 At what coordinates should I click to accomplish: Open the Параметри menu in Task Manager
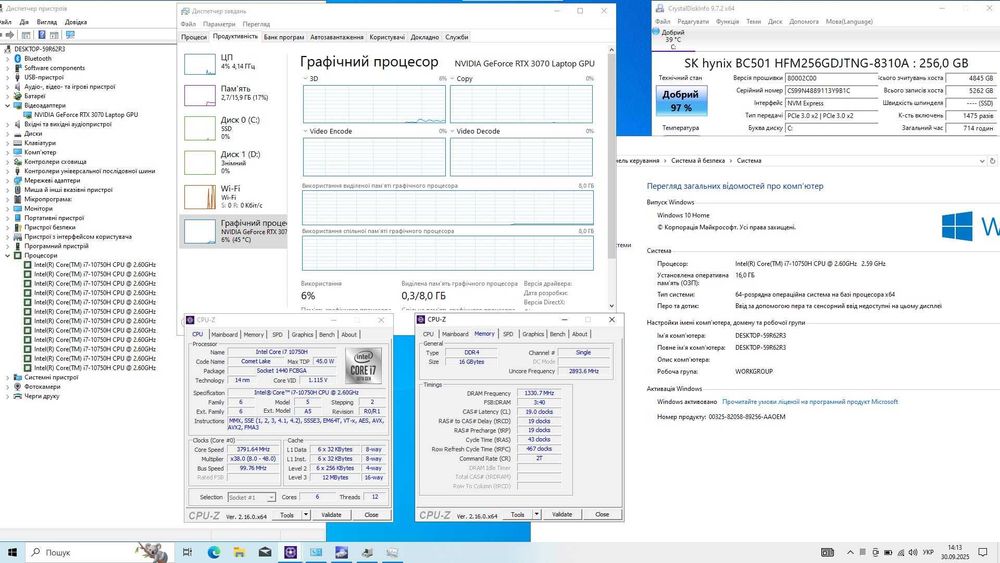click(x=219, y=24)
